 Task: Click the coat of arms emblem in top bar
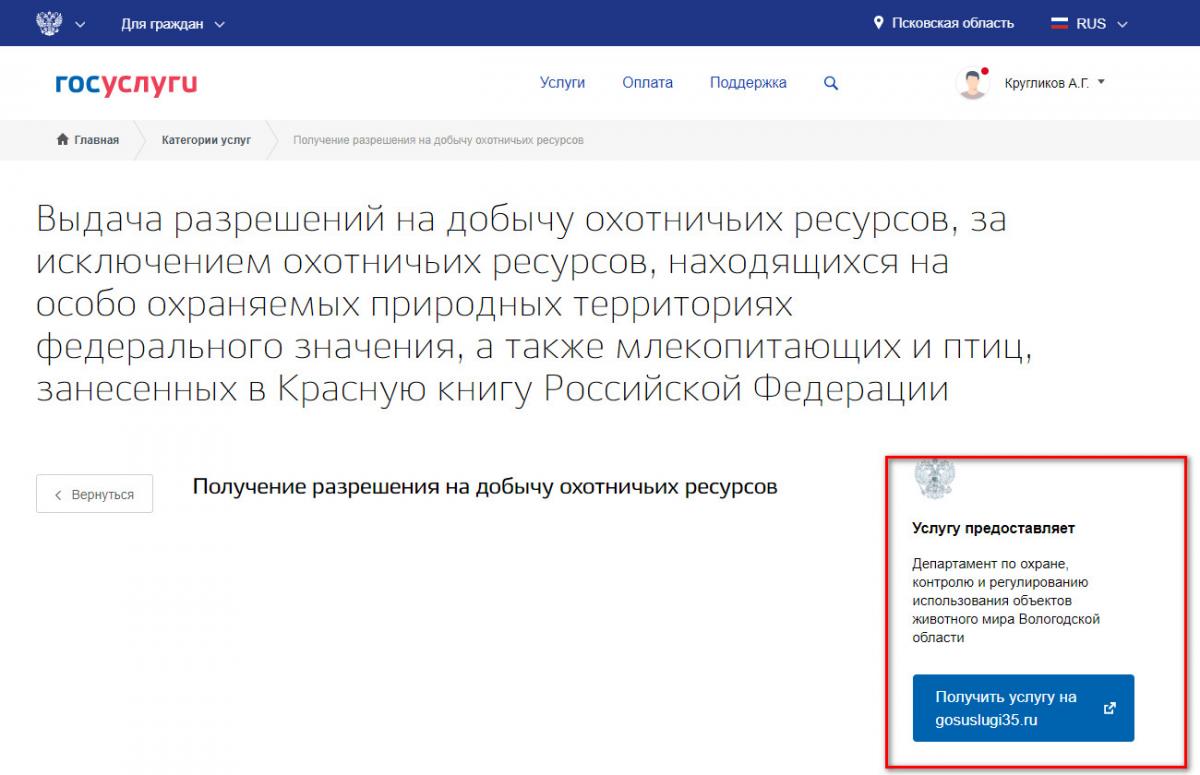click(48, 23)
